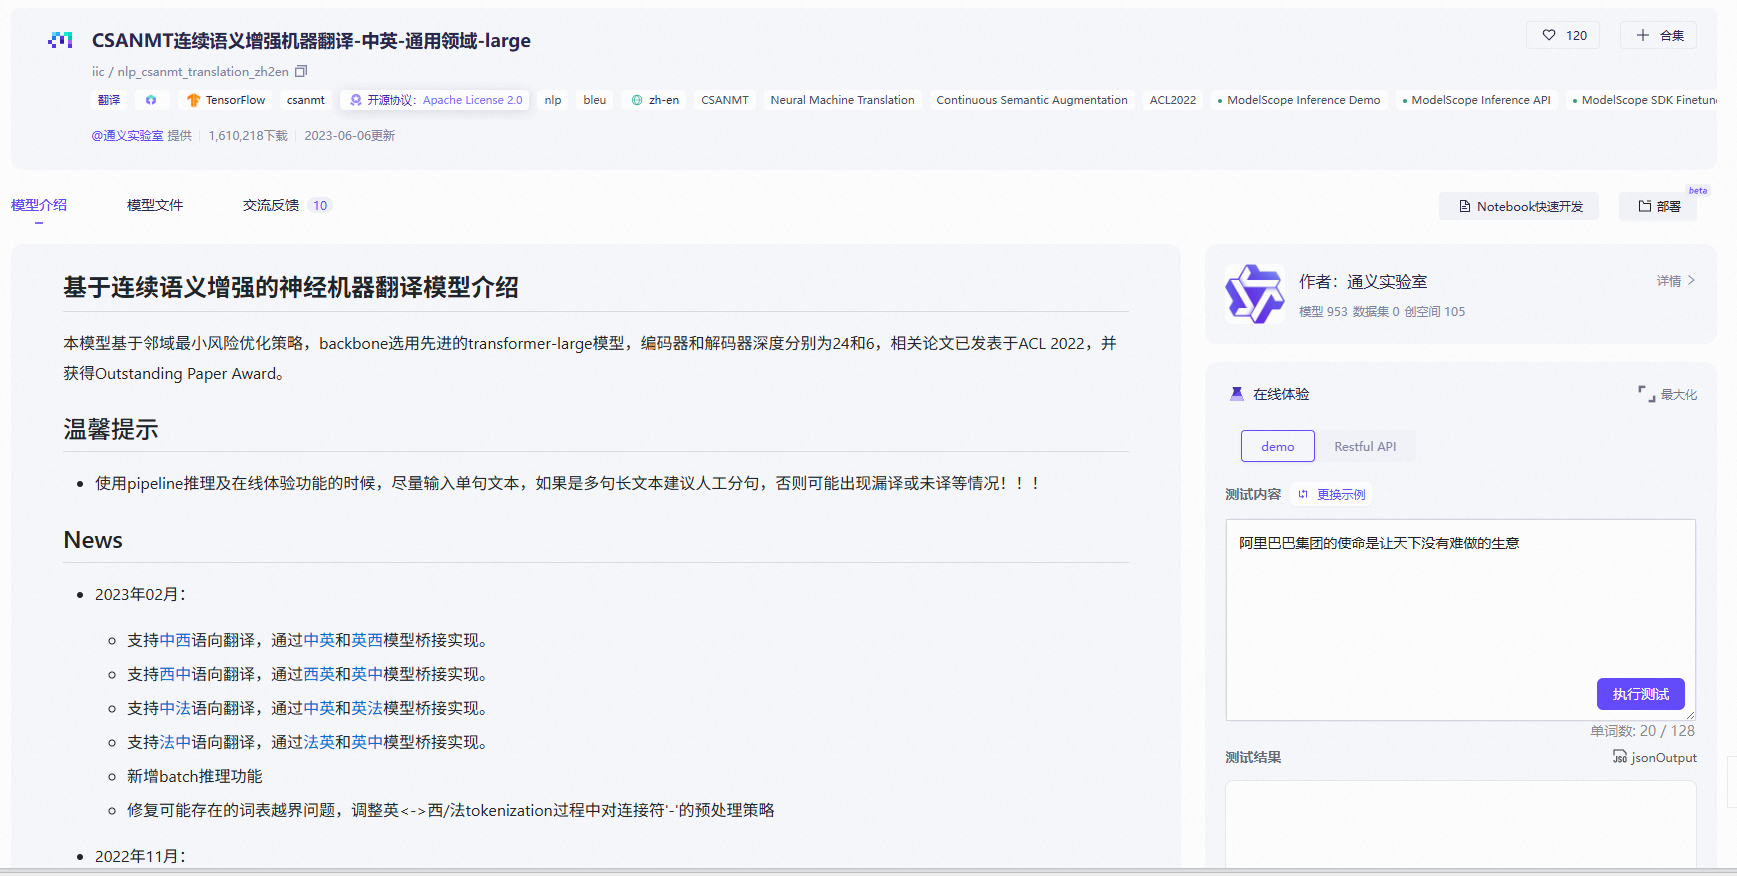This screenshot has height=876, width=1737.
Task: Click the ACL2022 tag
Action: coord(1173,100)
